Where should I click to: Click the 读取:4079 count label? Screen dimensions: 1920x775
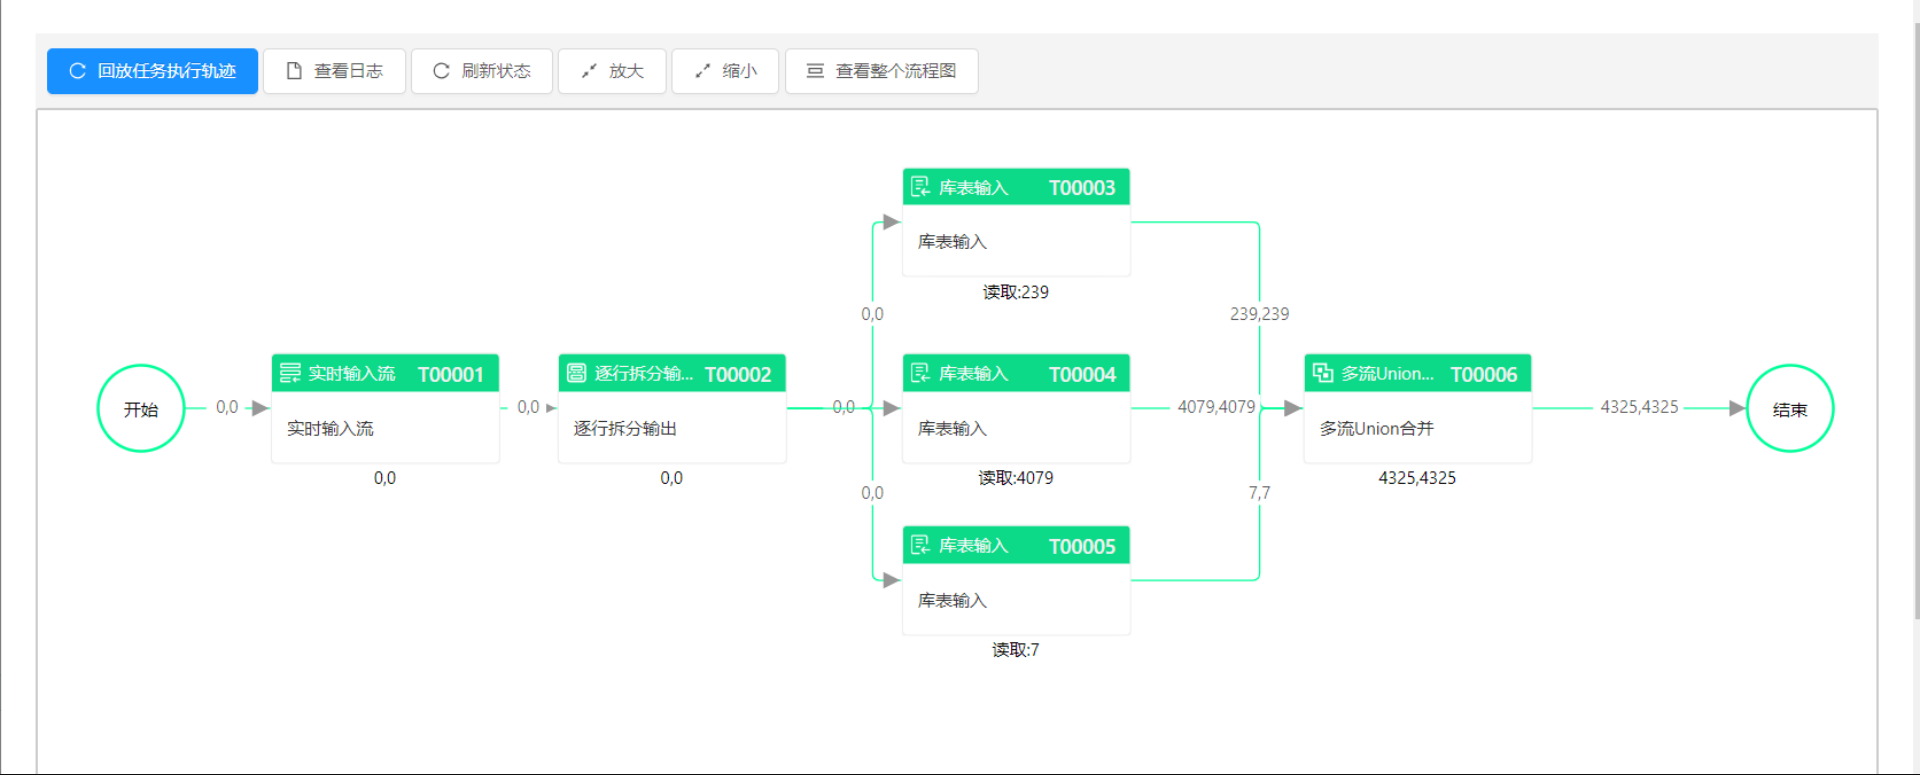[1016, 478]
